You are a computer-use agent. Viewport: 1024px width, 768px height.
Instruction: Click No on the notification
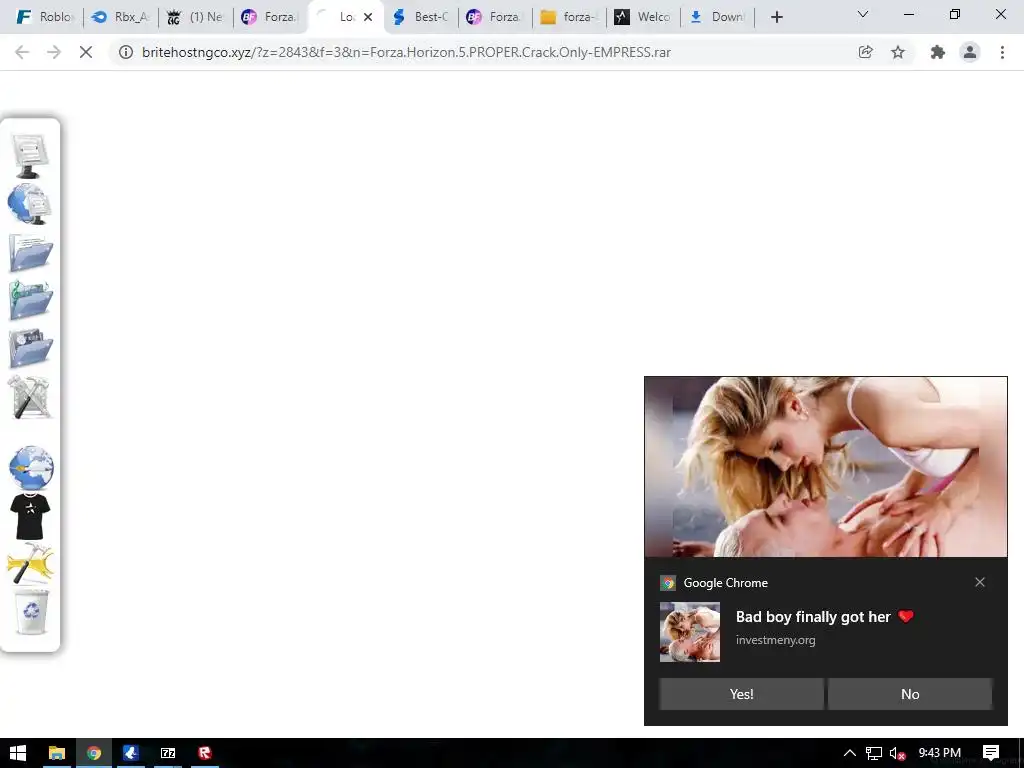pyautogui.click(x=910, y=694)
